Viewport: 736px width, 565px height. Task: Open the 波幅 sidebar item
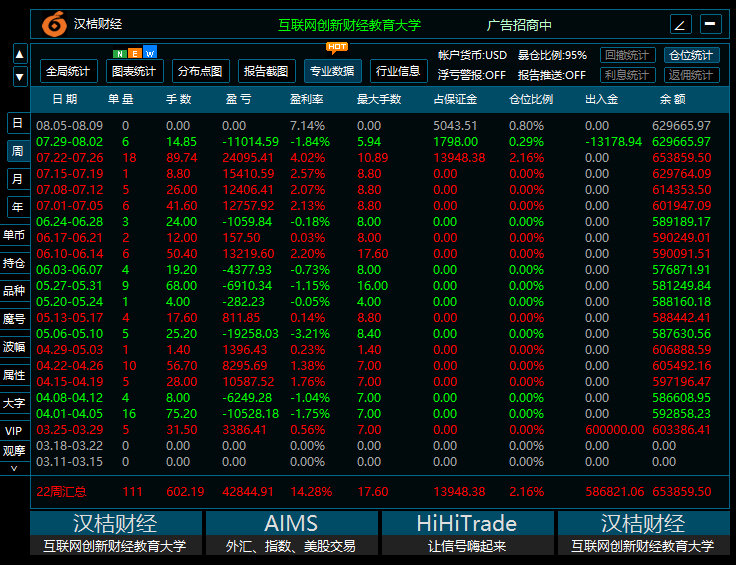pos(14,347)
